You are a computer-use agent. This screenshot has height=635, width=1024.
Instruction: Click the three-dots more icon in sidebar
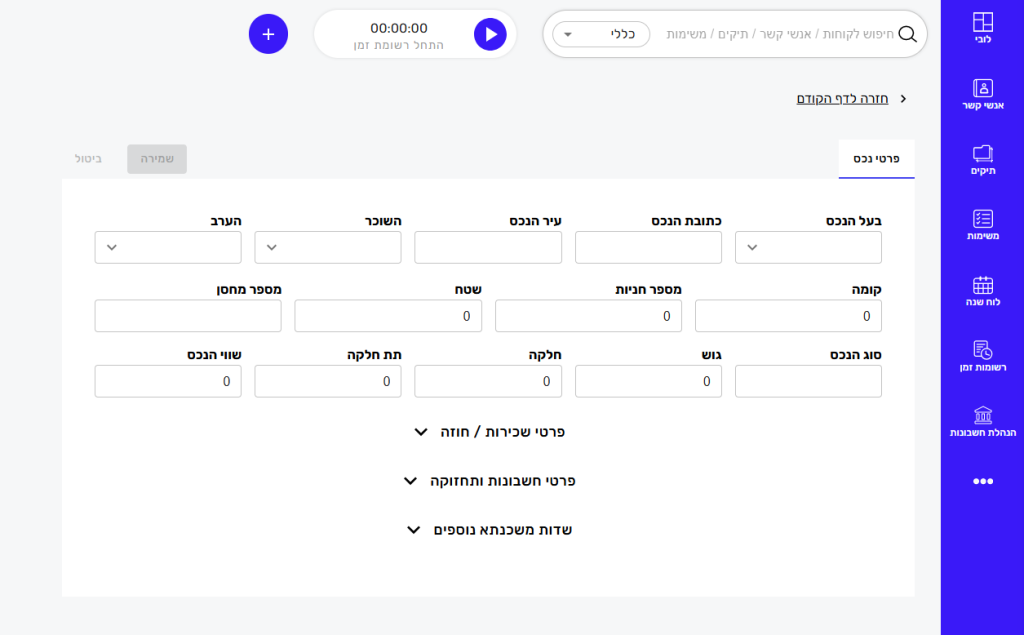[982, 481]
